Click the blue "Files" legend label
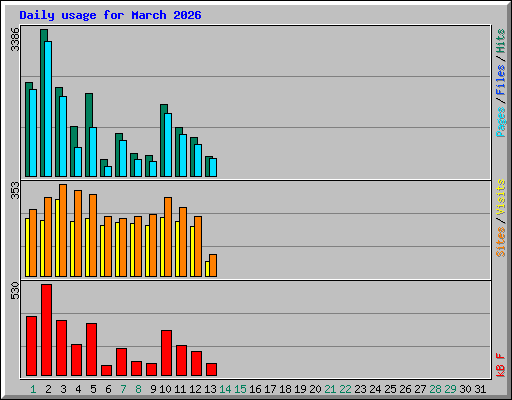The width and height of the screenshot is (512, 400). (500, 80)
